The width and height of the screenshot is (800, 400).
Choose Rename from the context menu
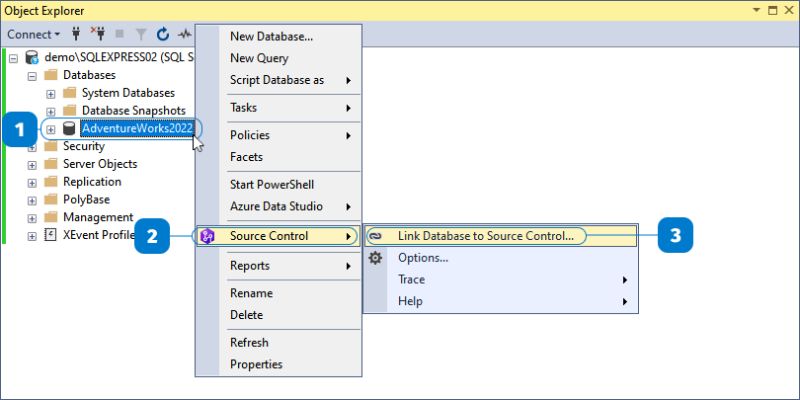(279, 293)
